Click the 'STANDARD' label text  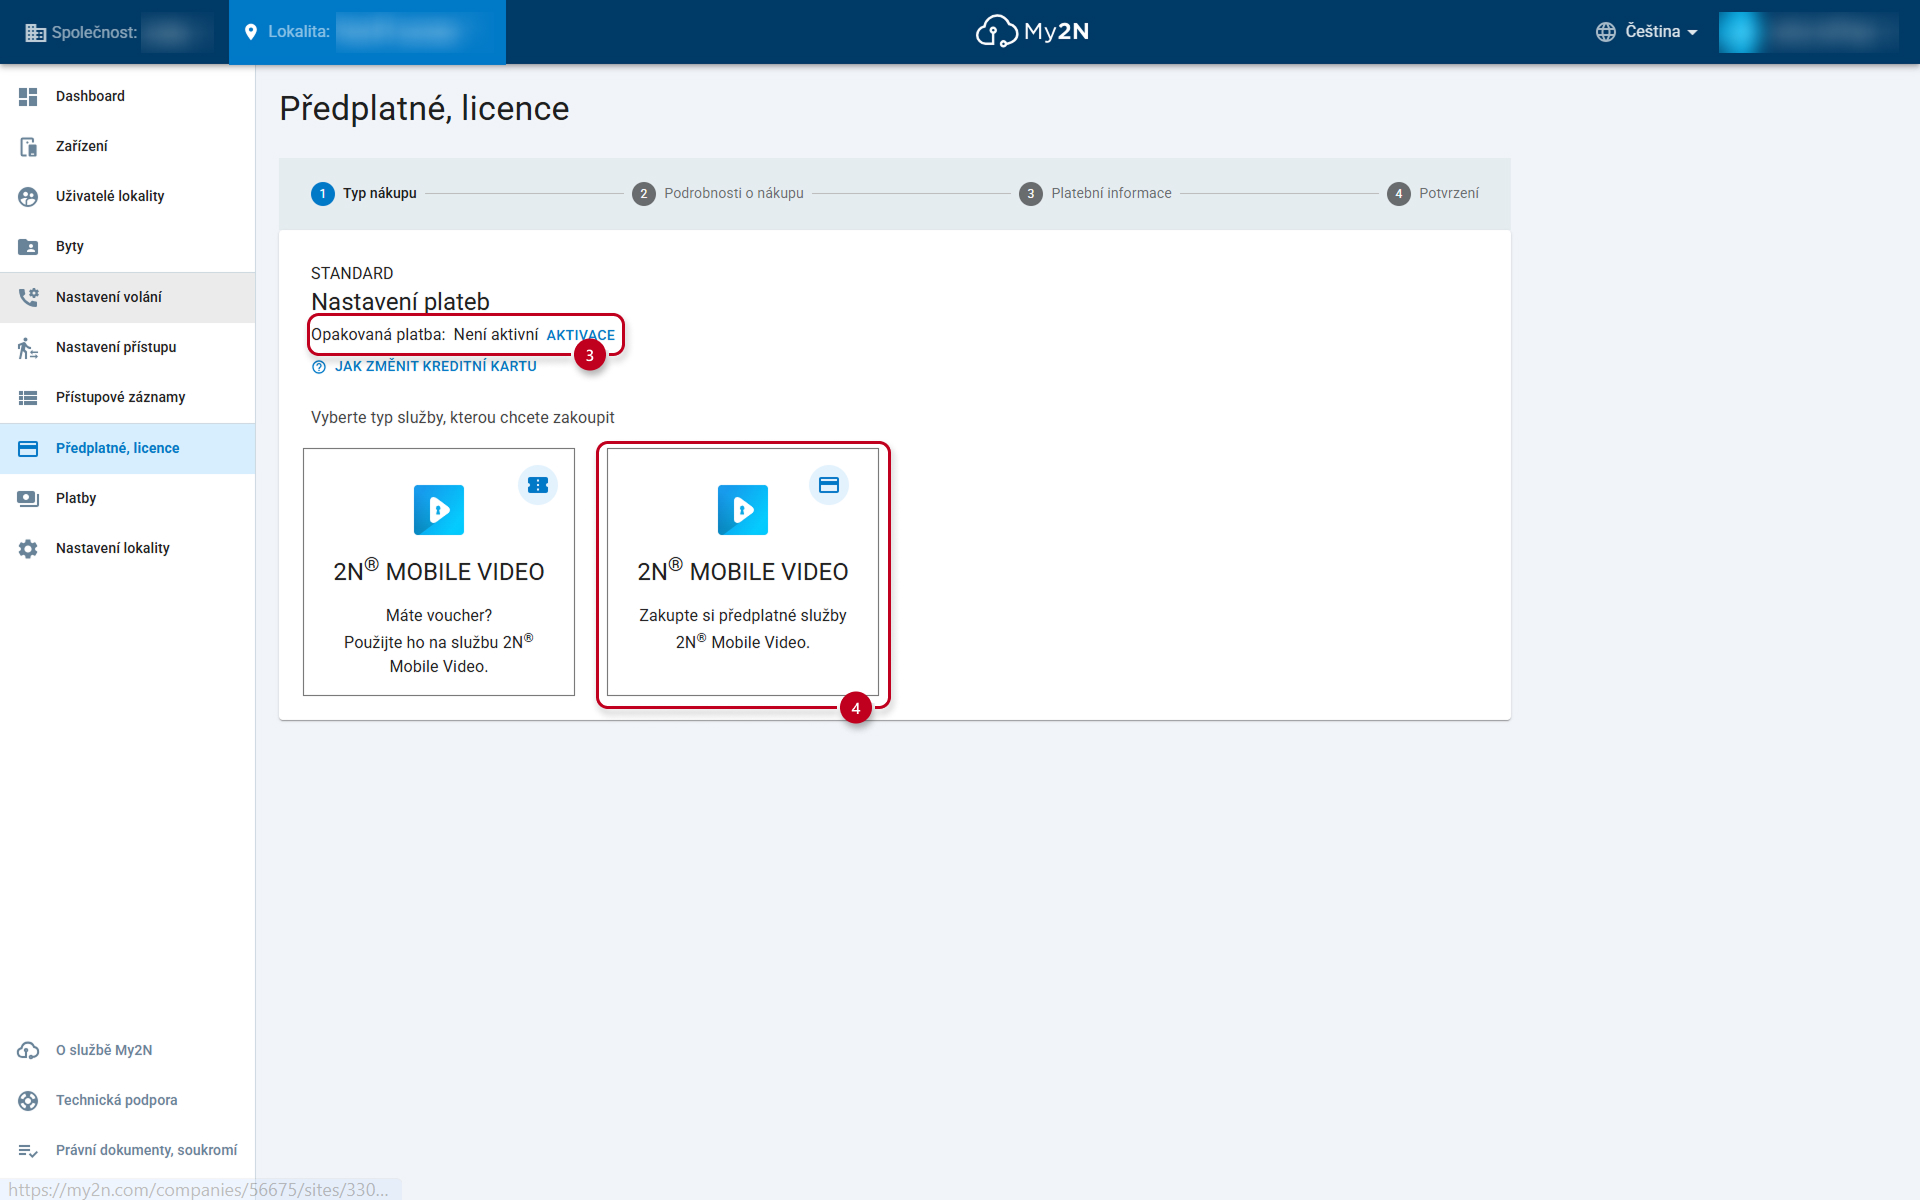352,273
